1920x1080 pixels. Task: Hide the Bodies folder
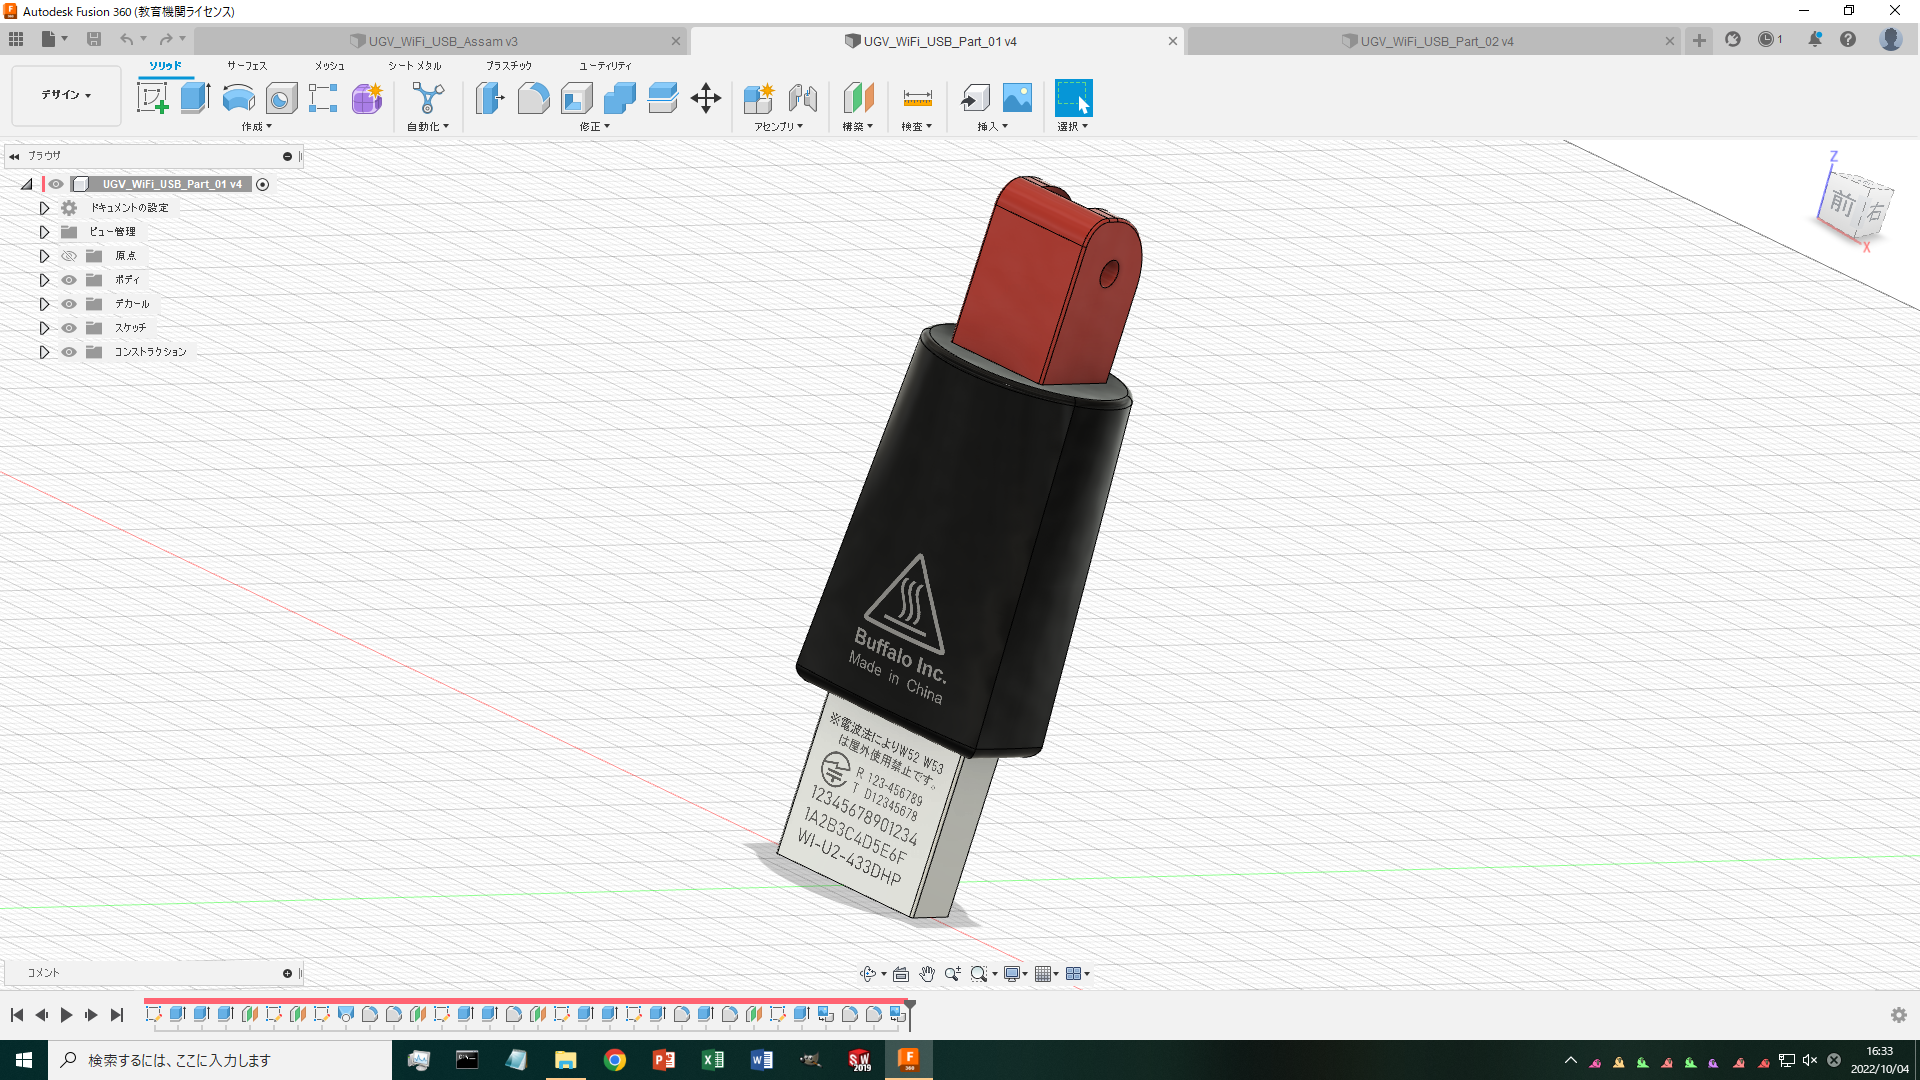click(69, 280)
